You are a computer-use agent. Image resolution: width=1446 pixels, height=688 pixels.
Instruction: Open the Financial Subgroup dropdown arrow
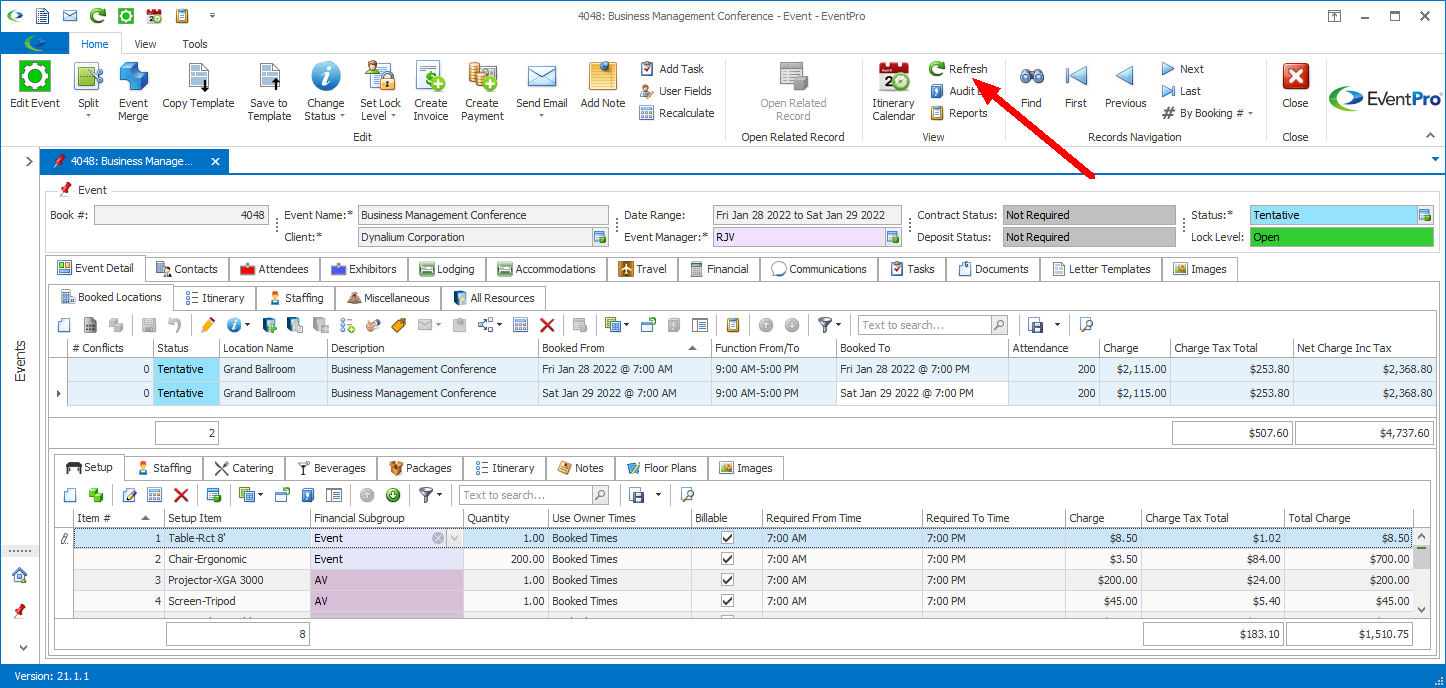click(x=456, y=538)
